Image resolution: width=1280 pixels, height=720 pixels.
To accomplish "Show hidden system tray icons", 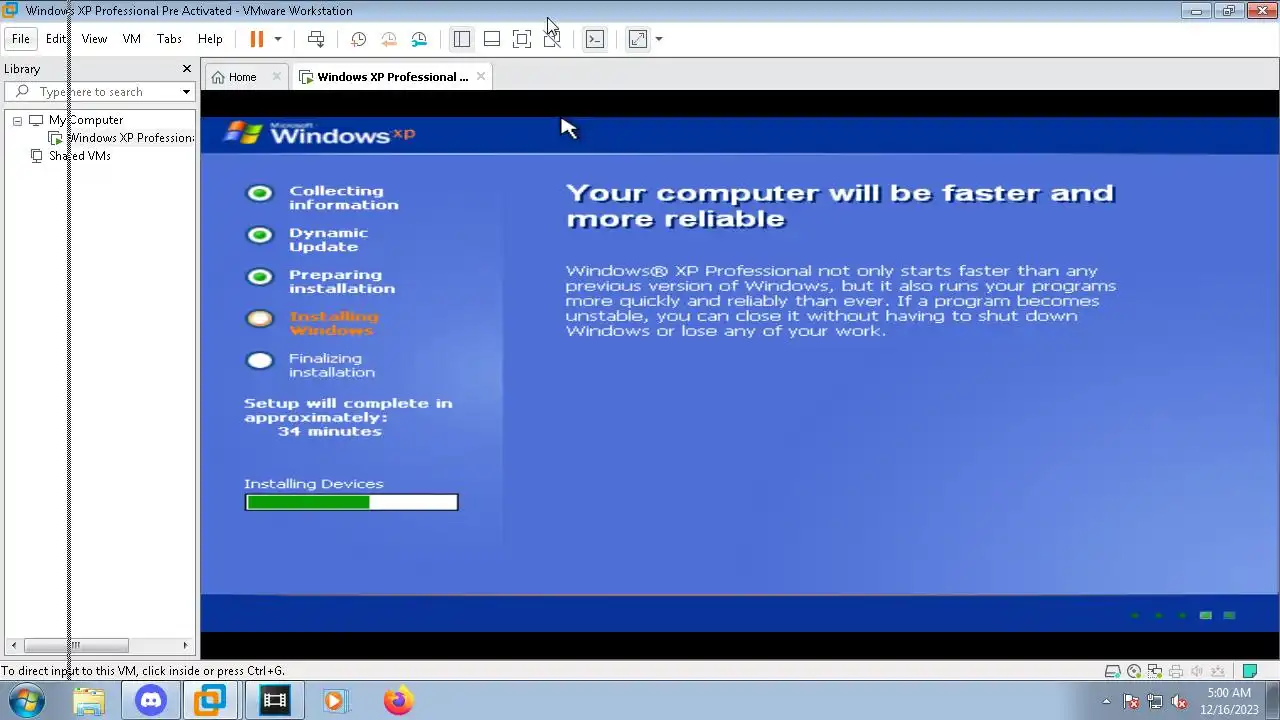I will 1106,702.
